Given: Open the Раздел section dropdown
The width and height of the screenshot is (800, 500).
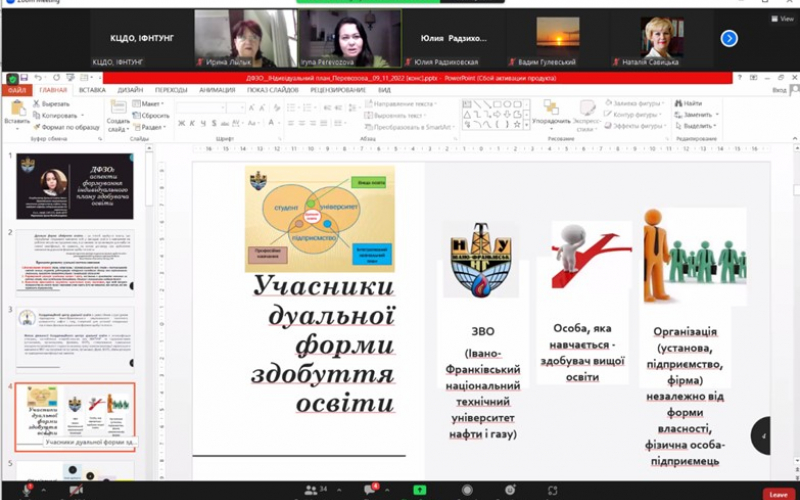Looking at the screenshot, I should click(149, 127).
